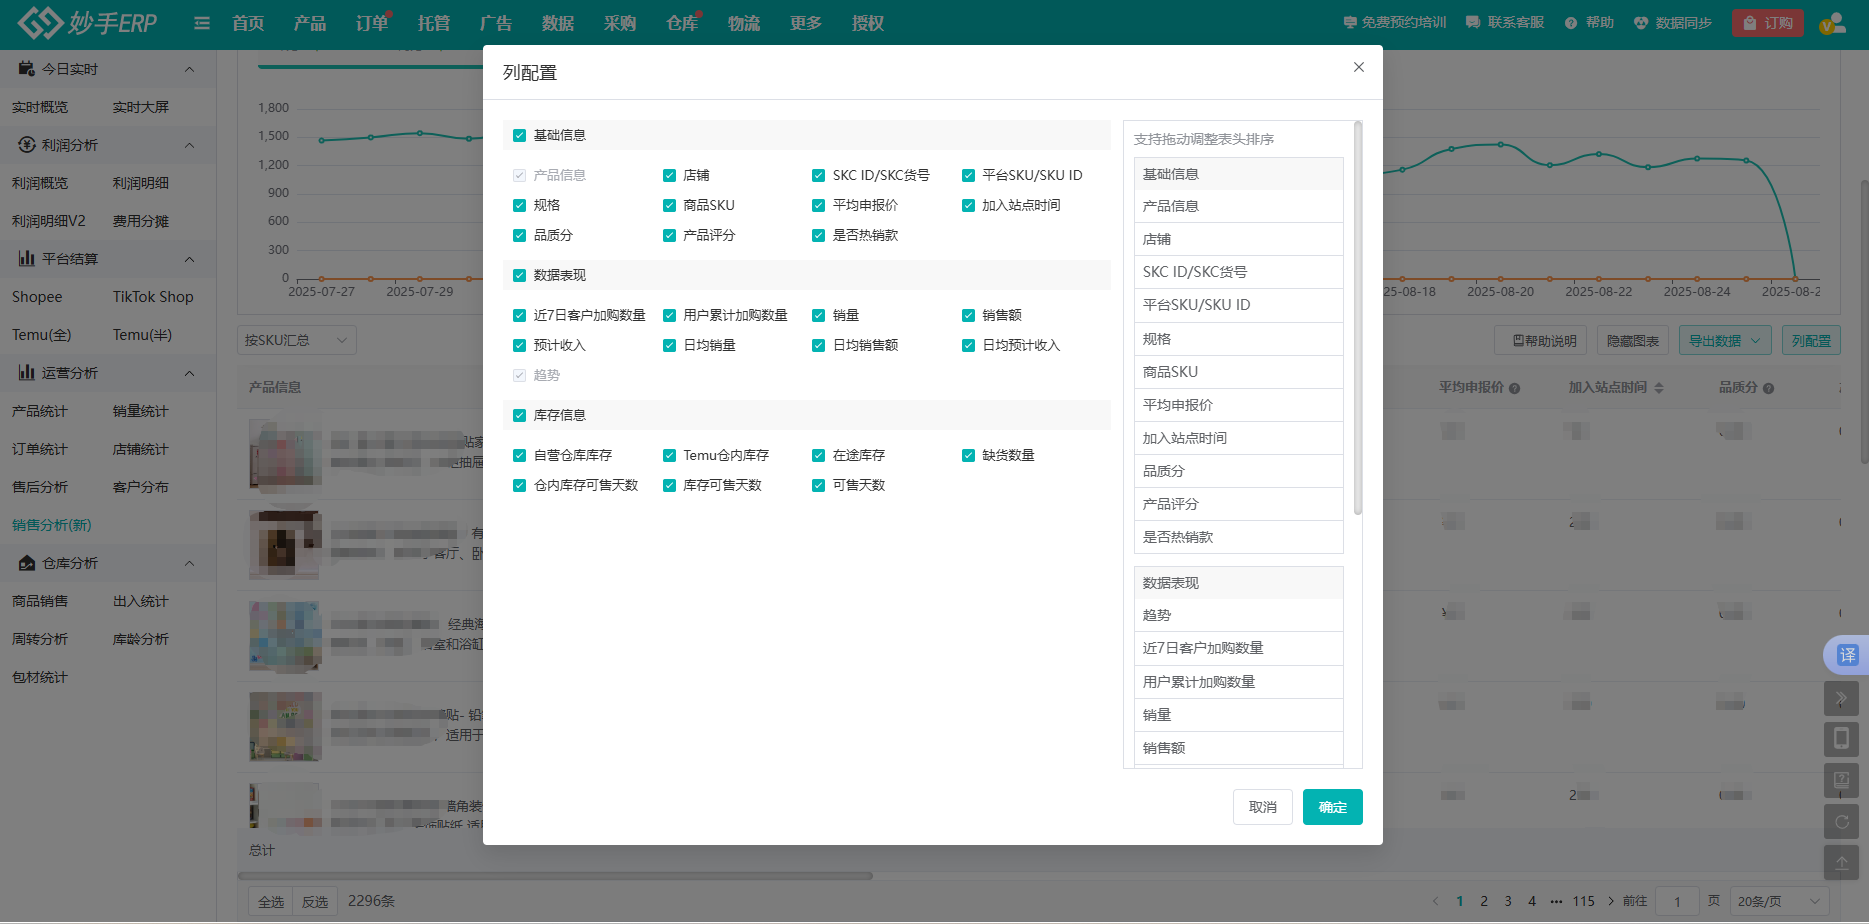The width and height of the screenshot is (1869, 924).
Task: Toggle the 销售额 checkbox
Action: (x=968, y=315)
